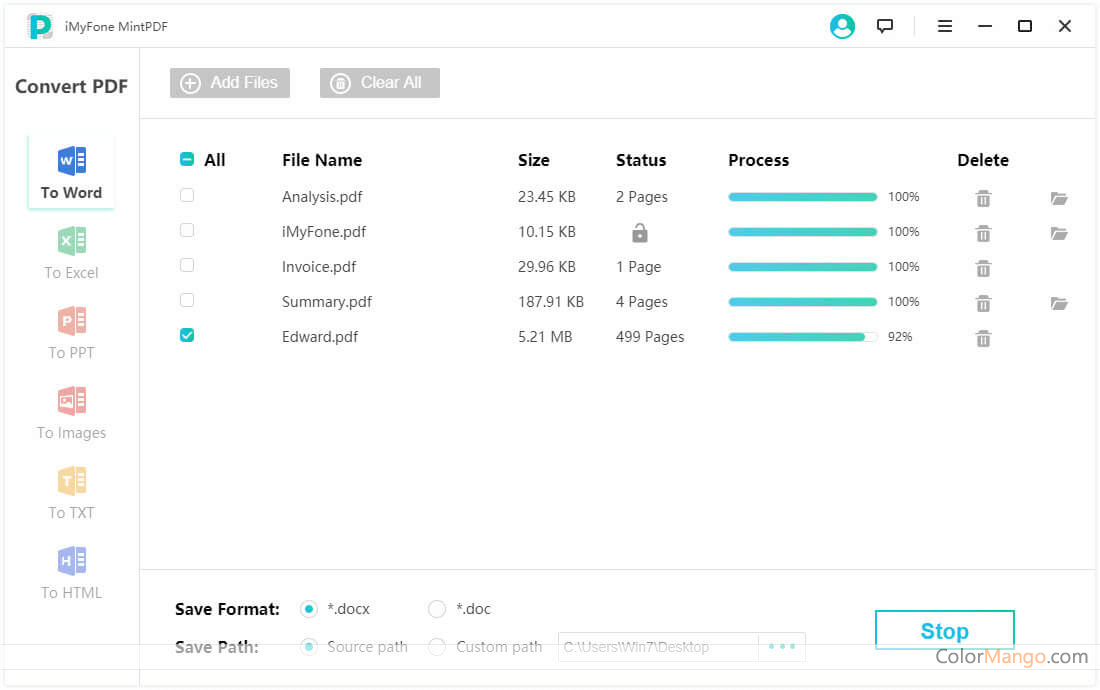Switch to the To Images tab
1100x690 pixels.
pos(71,413)
